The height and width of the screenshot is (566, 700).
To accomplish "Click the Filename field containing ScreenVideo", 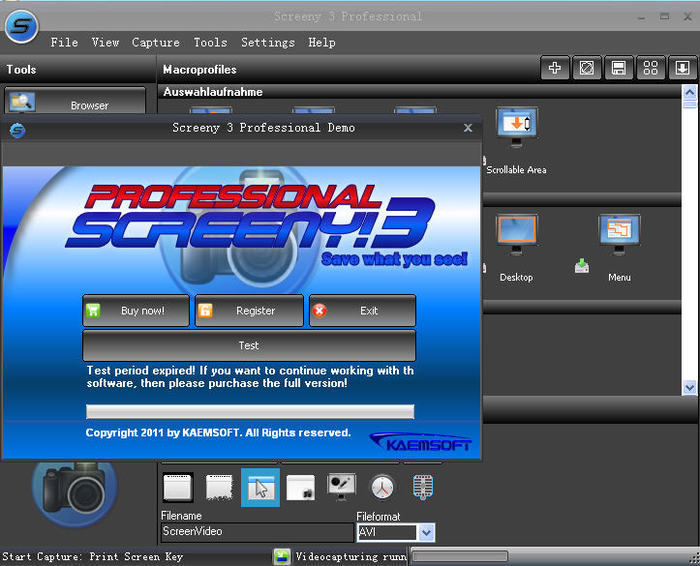I will click(x=257, y=532).
